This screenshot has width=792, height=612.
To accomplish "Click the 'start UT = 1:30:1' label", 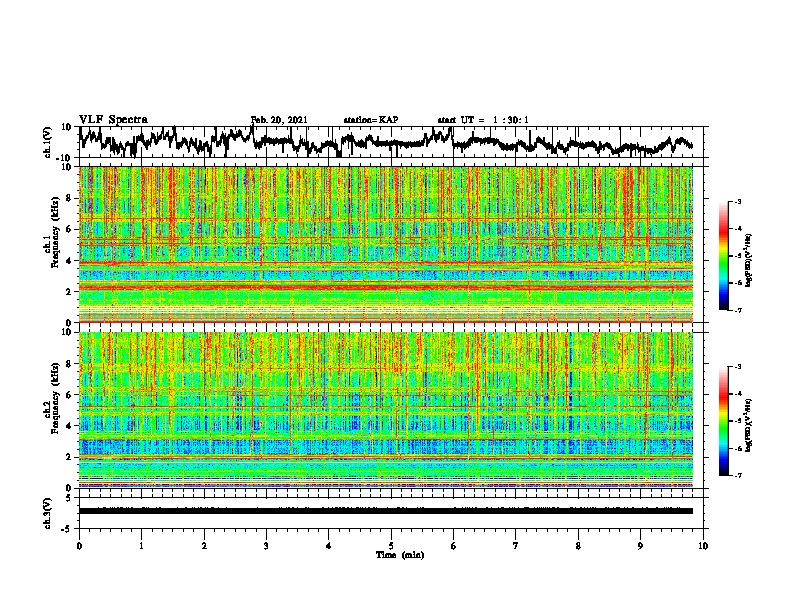I will pyautogui.click(x=483, y=120).
